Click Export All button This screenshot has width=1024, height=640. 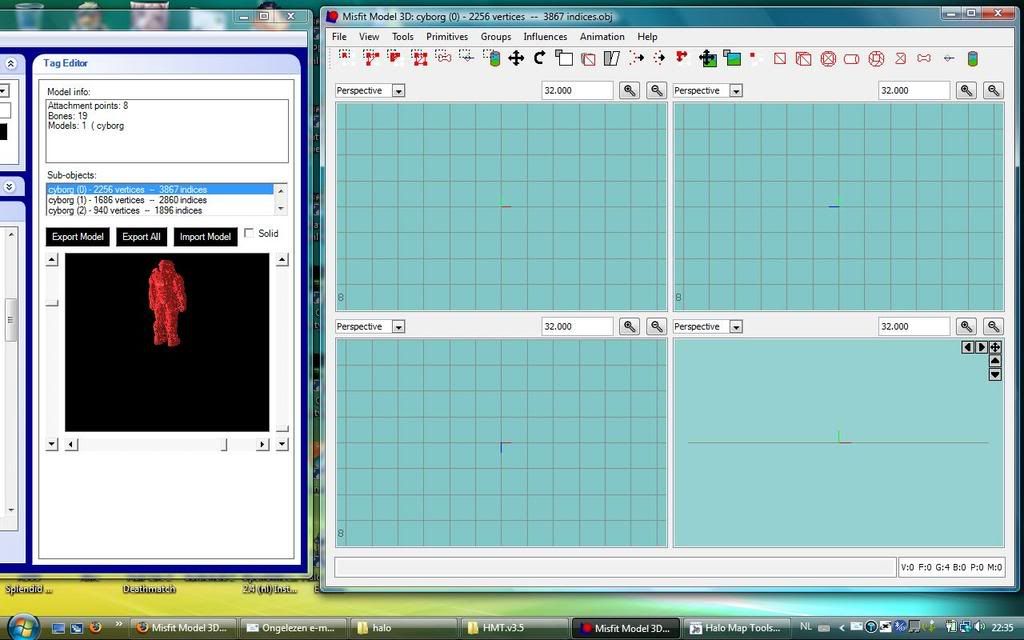pyautogui.click(x=141, y=236)
